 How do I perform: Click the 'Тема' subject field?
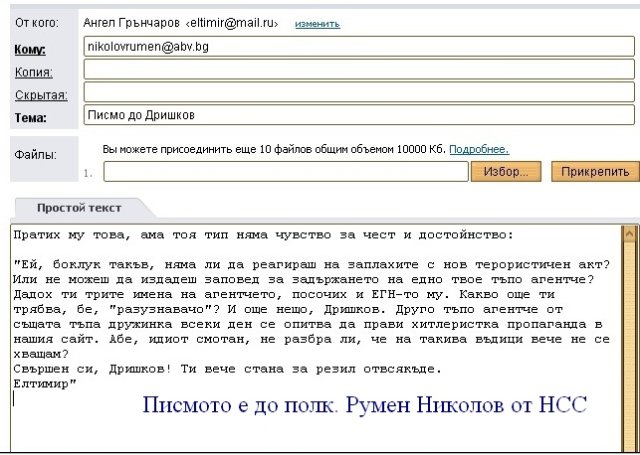pos(359,115)
